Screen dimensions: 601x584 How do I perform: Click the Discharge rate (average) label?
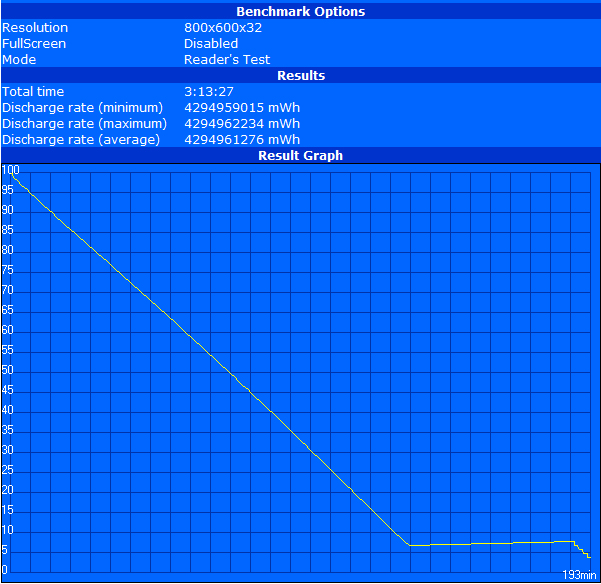[x=81, y=139]
